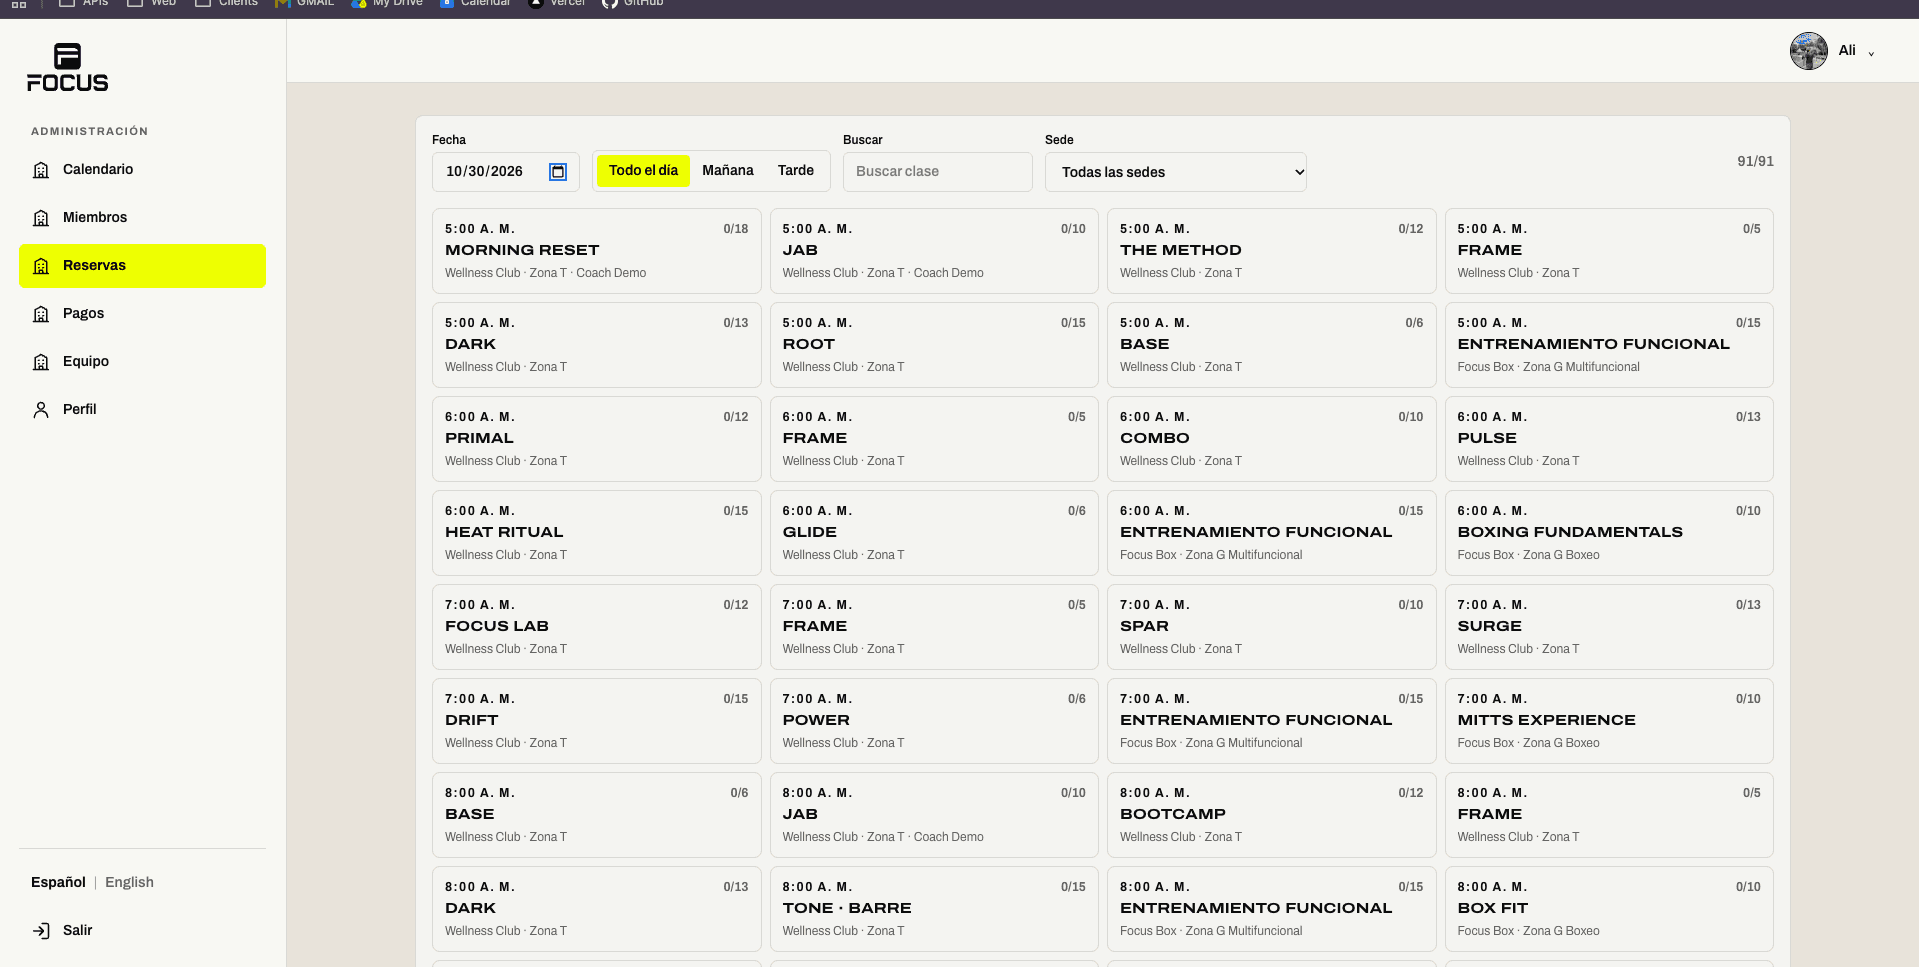The width and height of the screenshot is (1919, 967).
Task: Open the Todas las sedes dropdown
Action: 1176,172
